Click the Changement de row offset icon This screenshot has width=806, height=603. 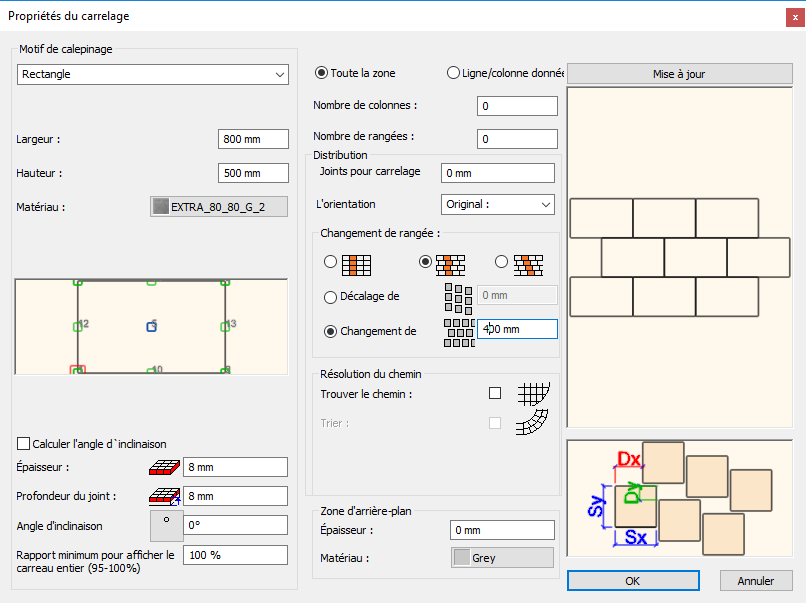pyautogui.click(x=460, y=333)
